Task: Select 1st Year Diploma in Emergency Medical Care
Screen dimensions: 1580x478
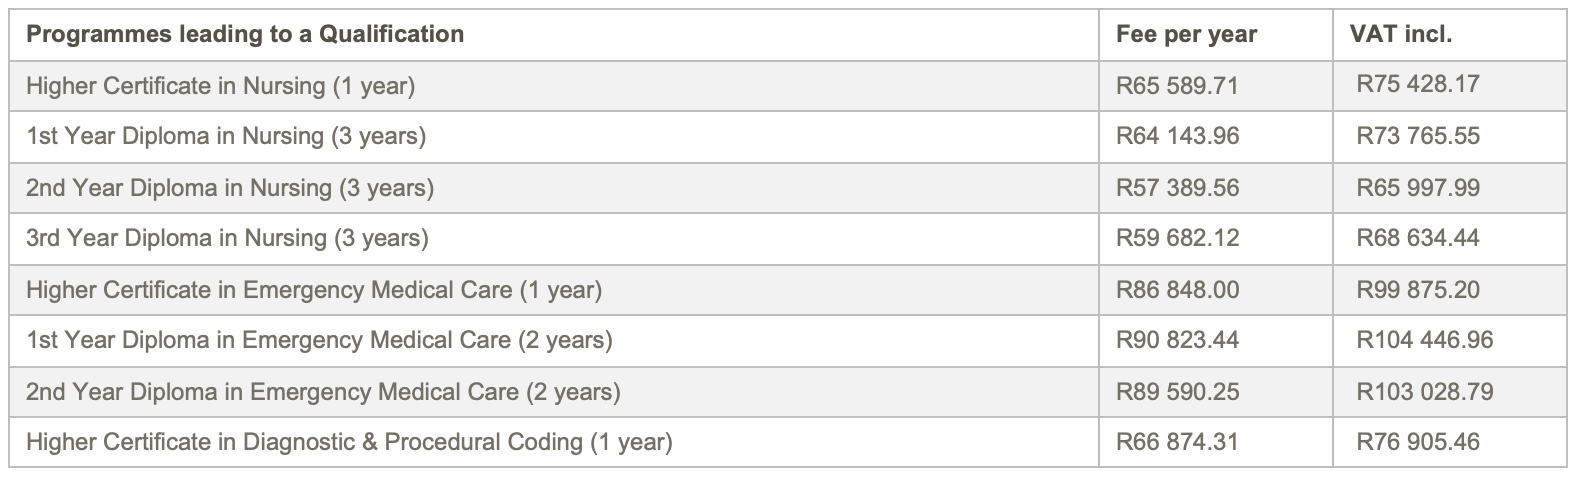Action: 319,340
